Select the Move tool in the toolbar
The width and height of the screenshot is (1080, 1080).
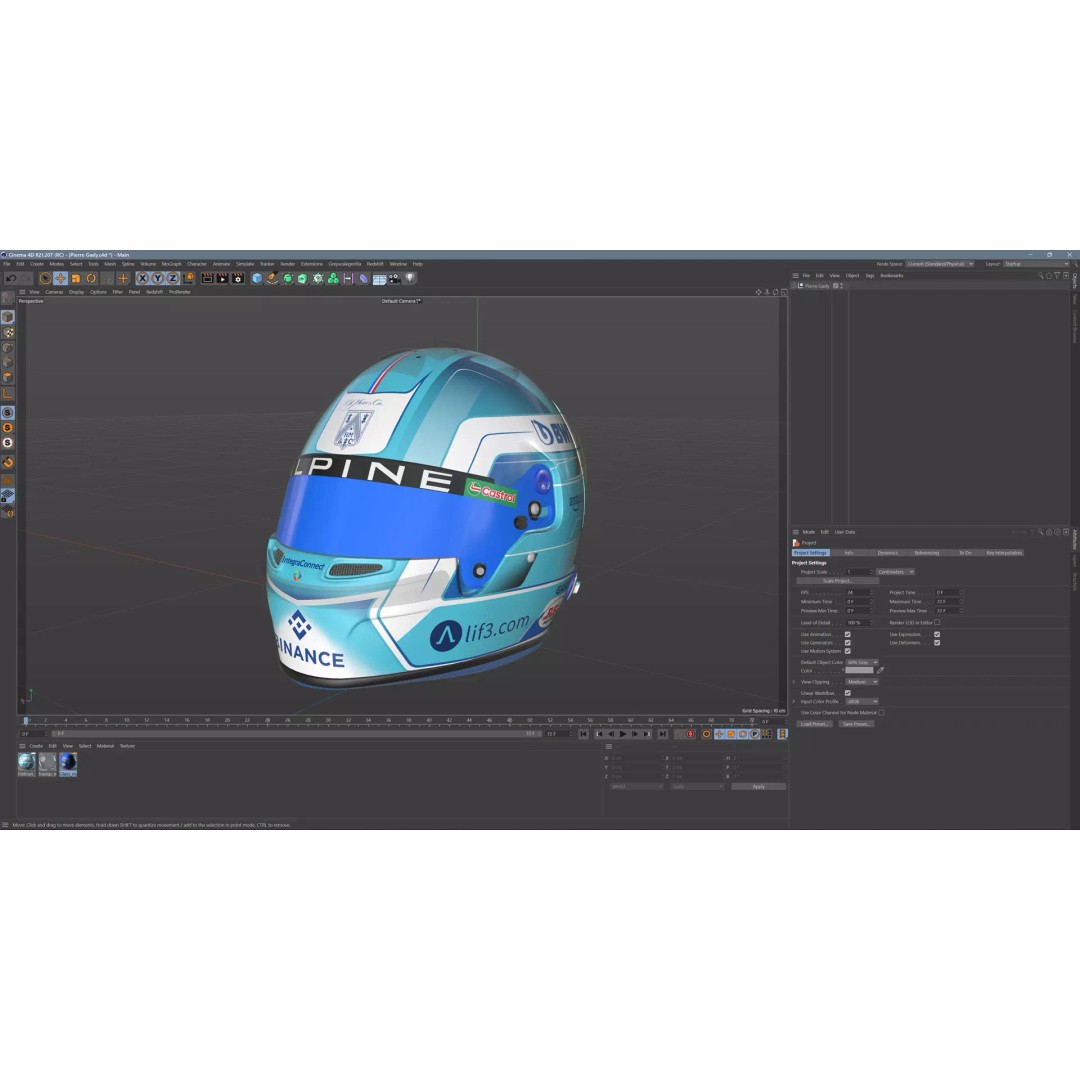pos(60,278)
